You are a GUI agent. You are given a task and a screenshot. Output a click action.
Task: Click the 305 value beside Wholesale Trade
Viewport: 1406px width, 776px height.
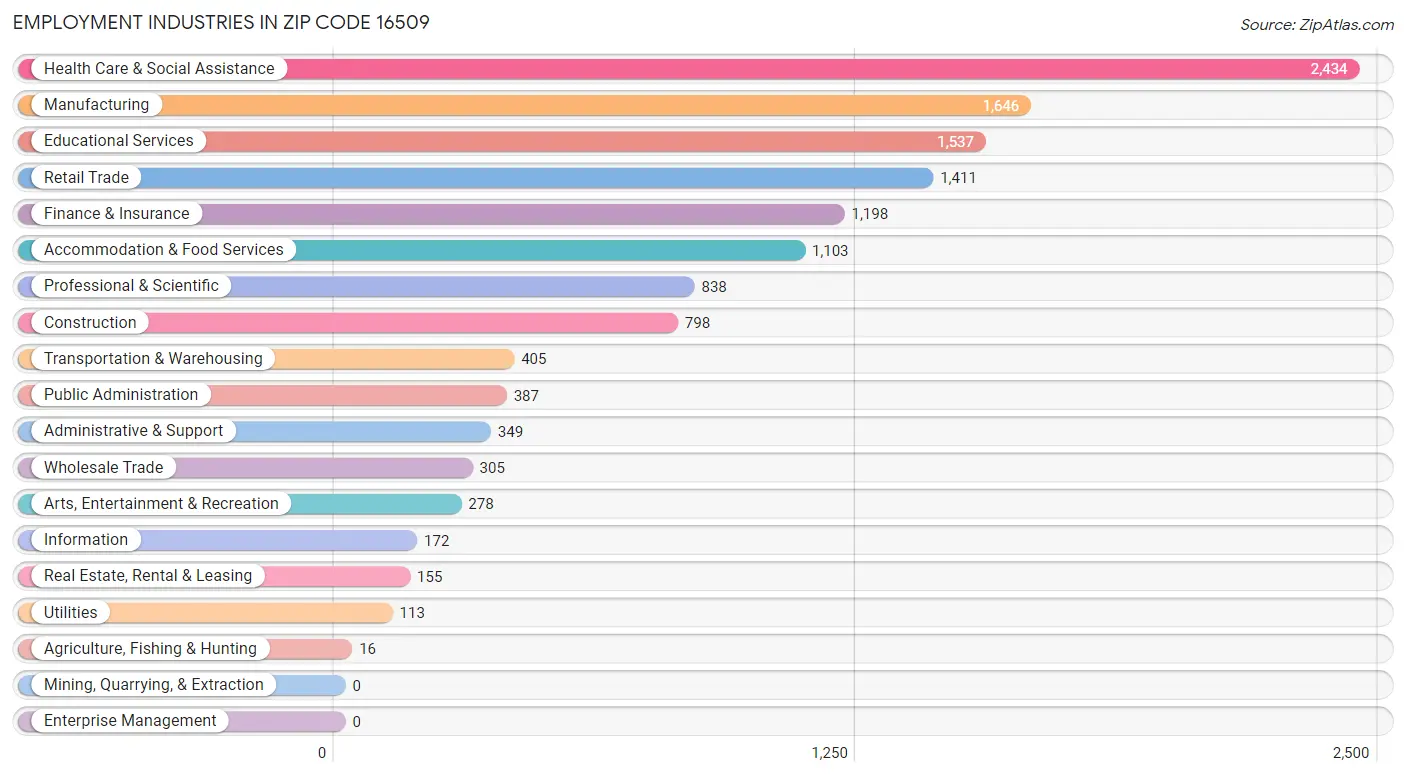(x=492, y=468)
